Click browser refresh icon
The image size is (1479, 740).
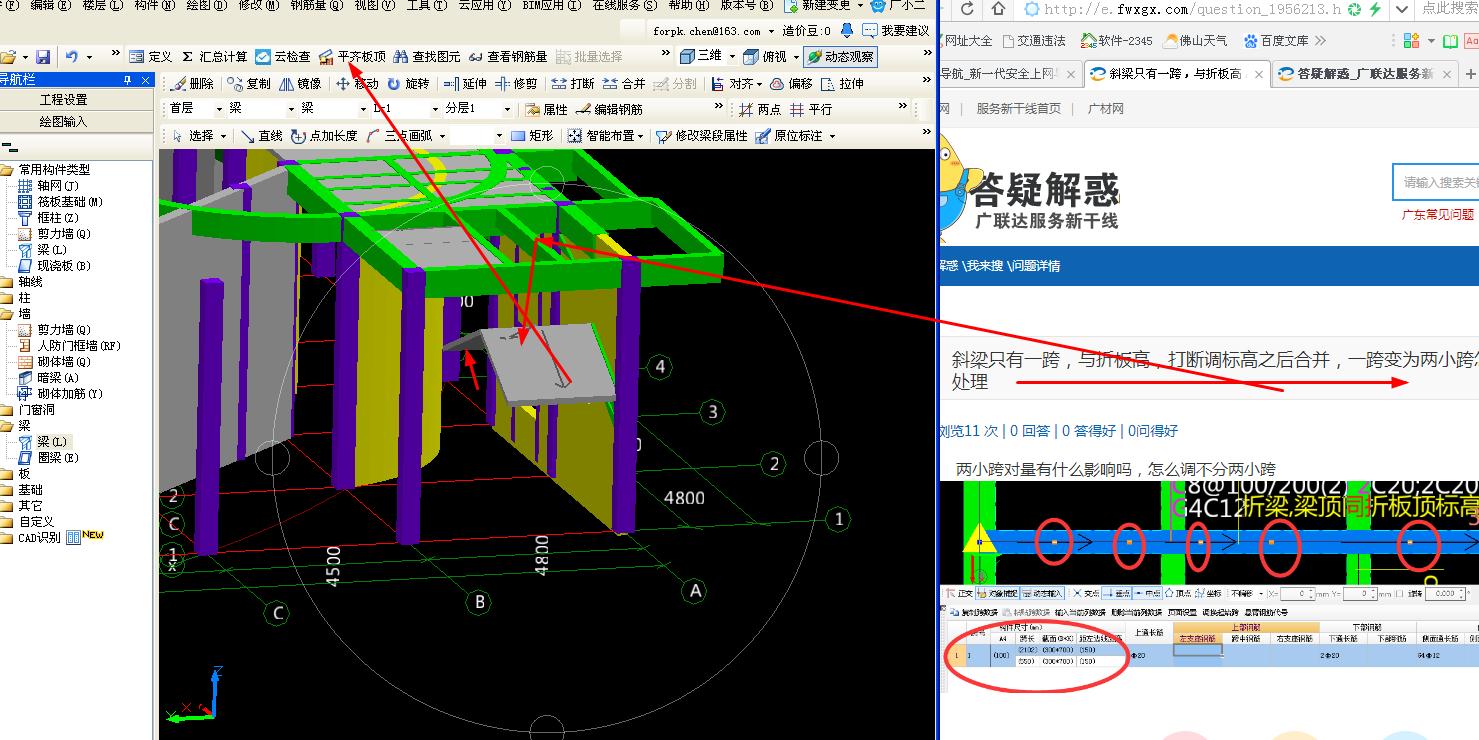[967, 10]
